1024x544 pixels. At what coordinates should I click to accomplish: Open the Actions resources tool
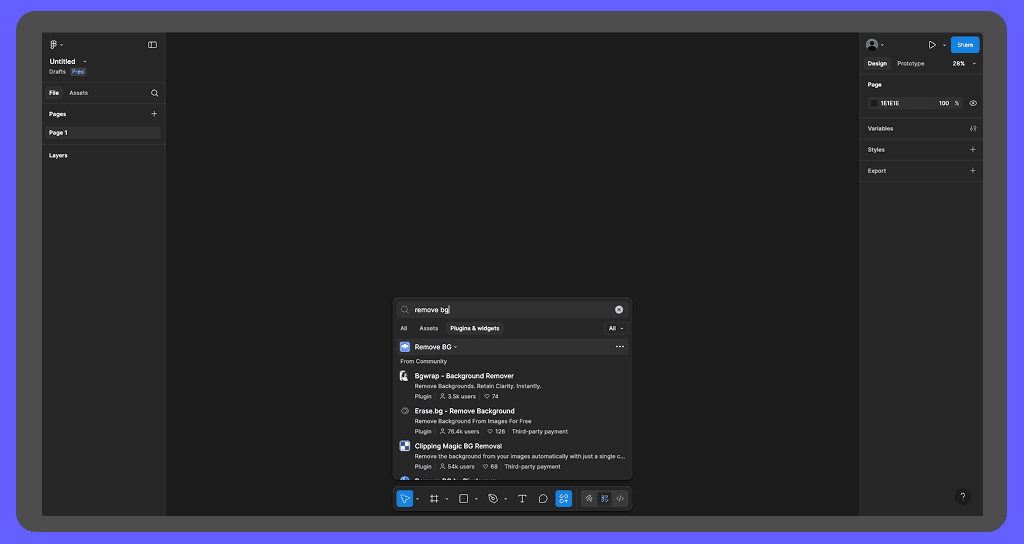coord(564,498)
